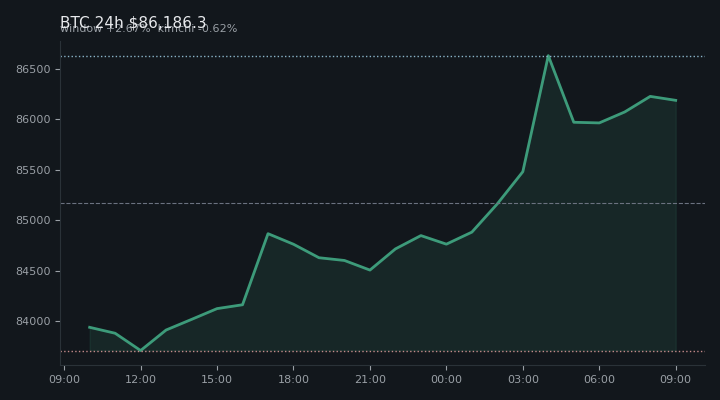Click the 12:00 x-axis label

pyautogui.click(x=141, y=379)
